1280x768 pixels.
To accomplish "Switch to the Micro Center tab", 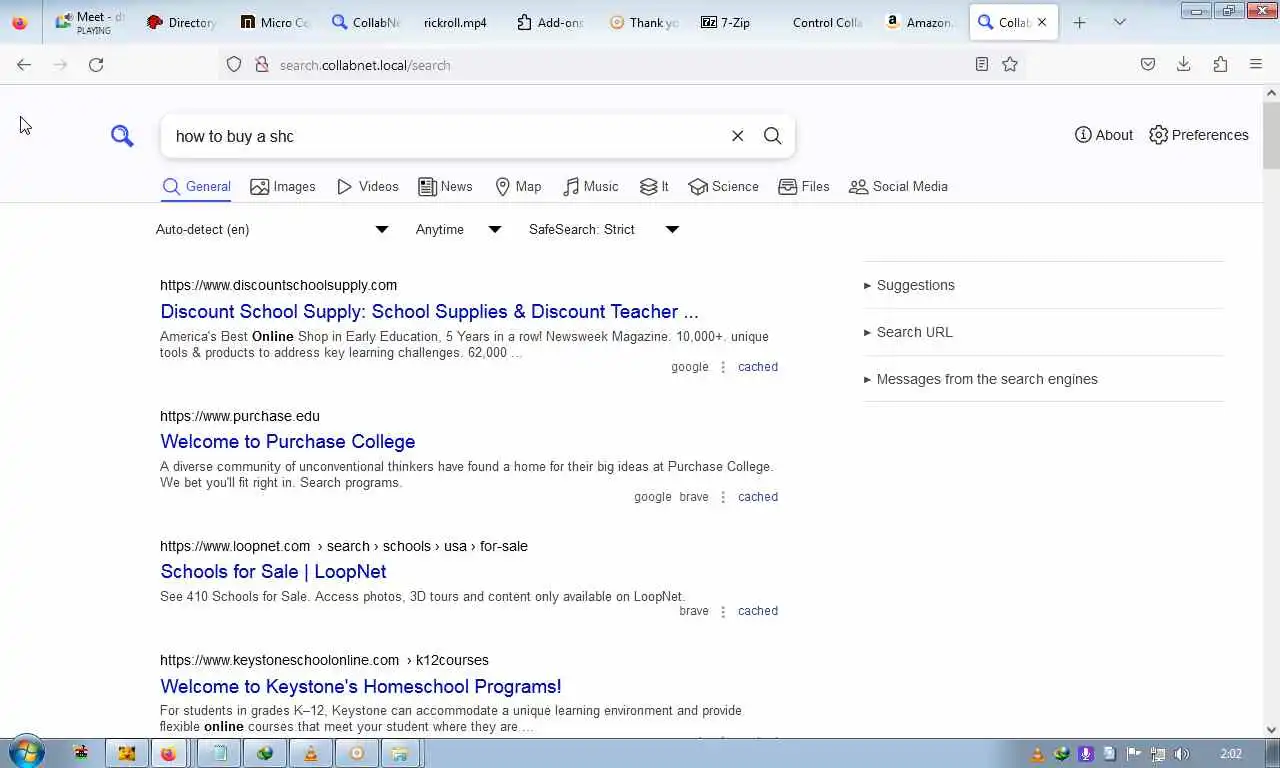I will click(275, 22).
